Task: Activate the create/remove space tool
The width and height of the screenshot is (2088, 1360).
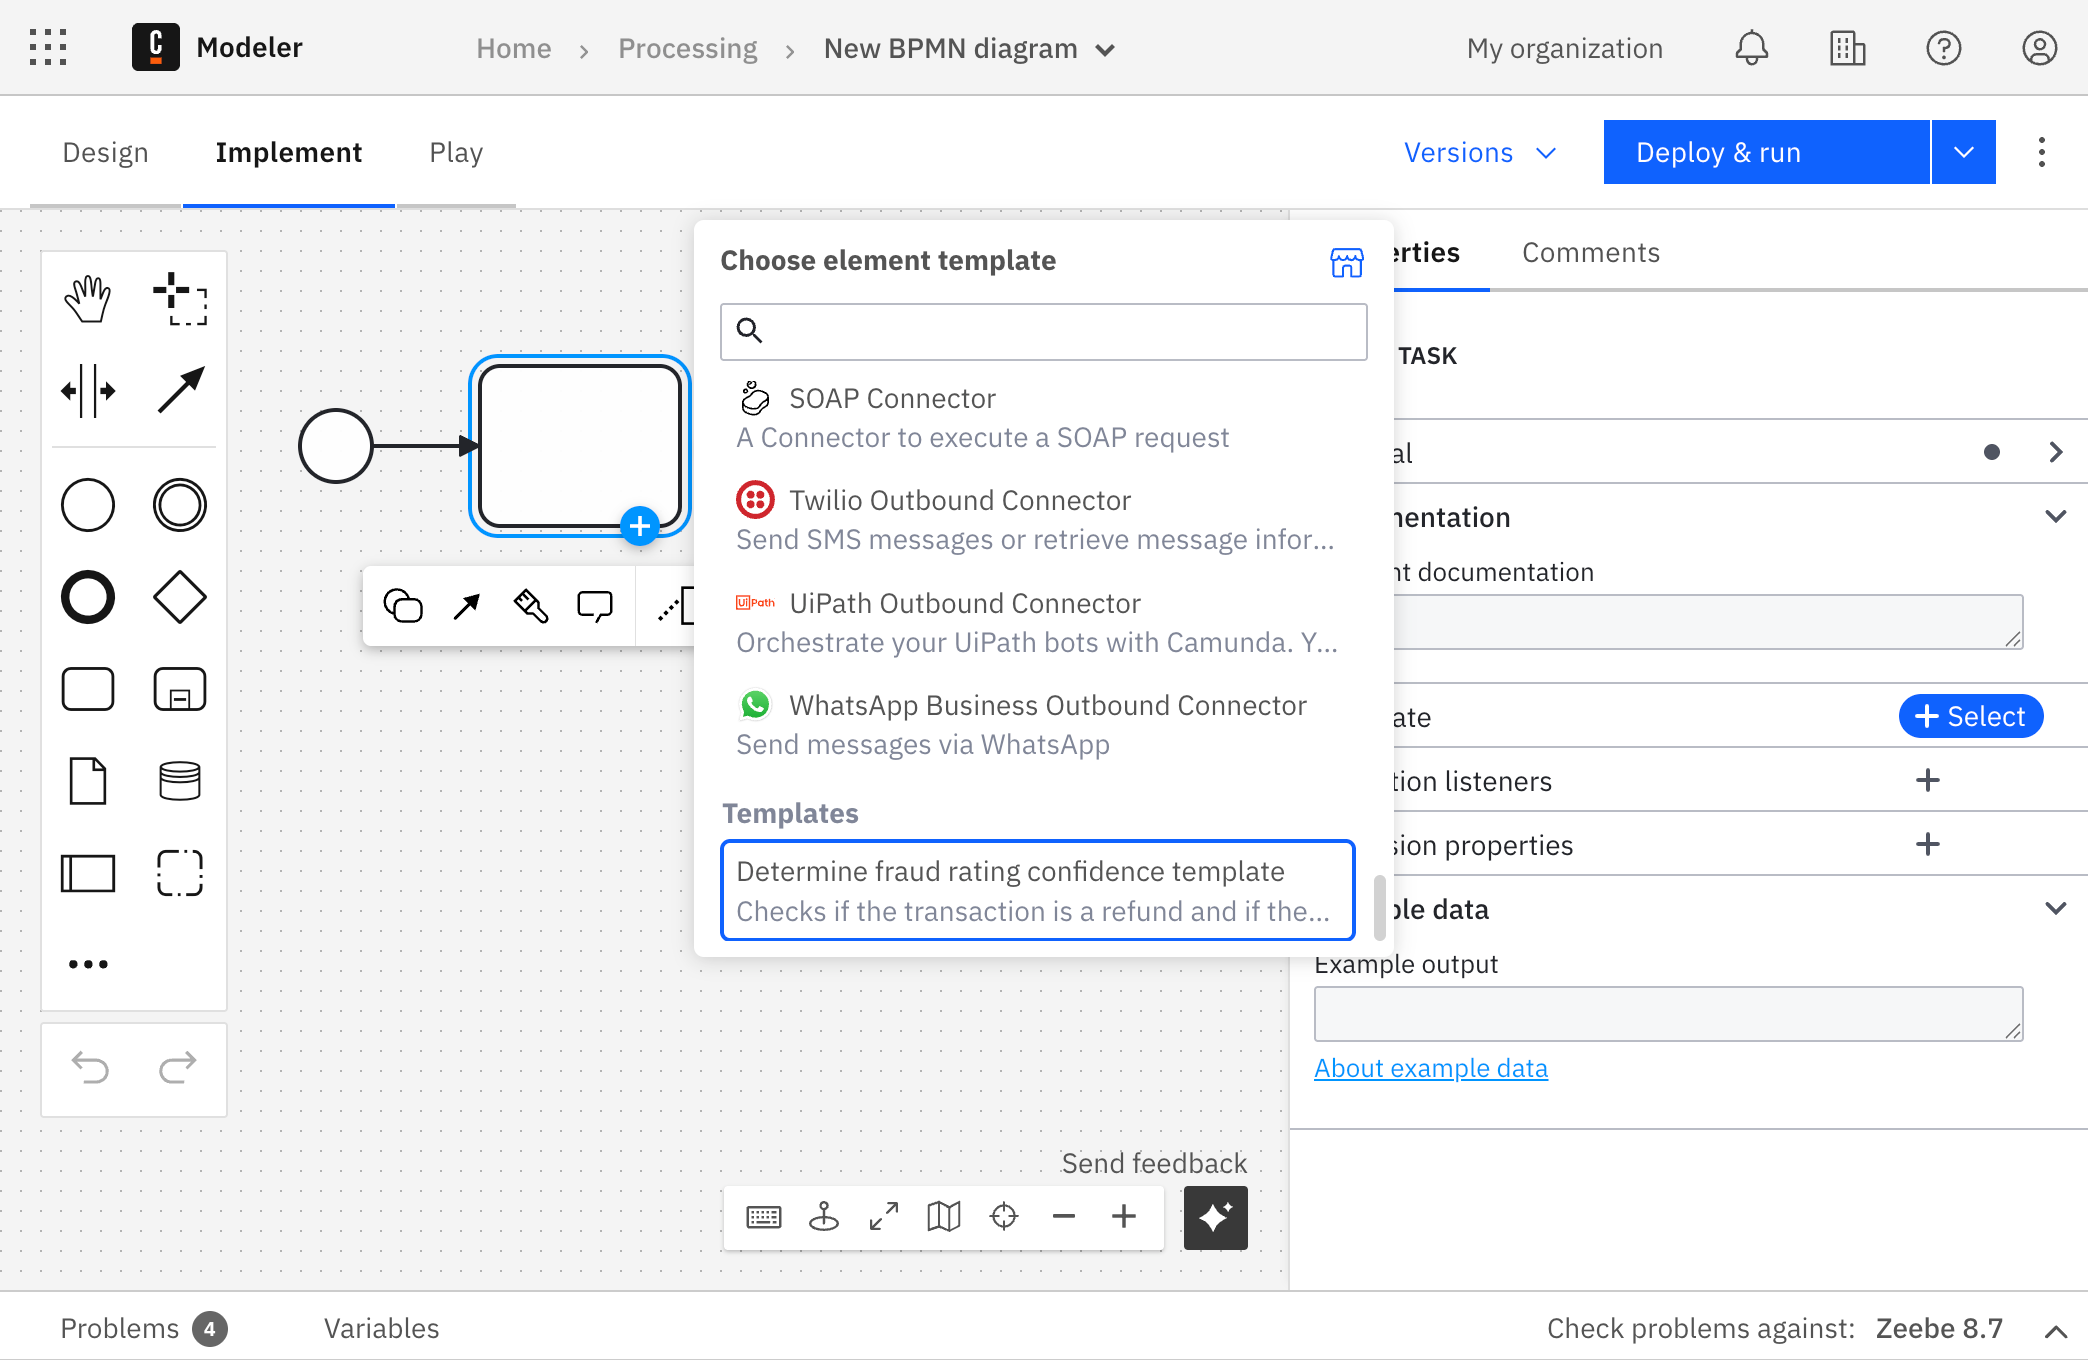Action: [88, 390]
